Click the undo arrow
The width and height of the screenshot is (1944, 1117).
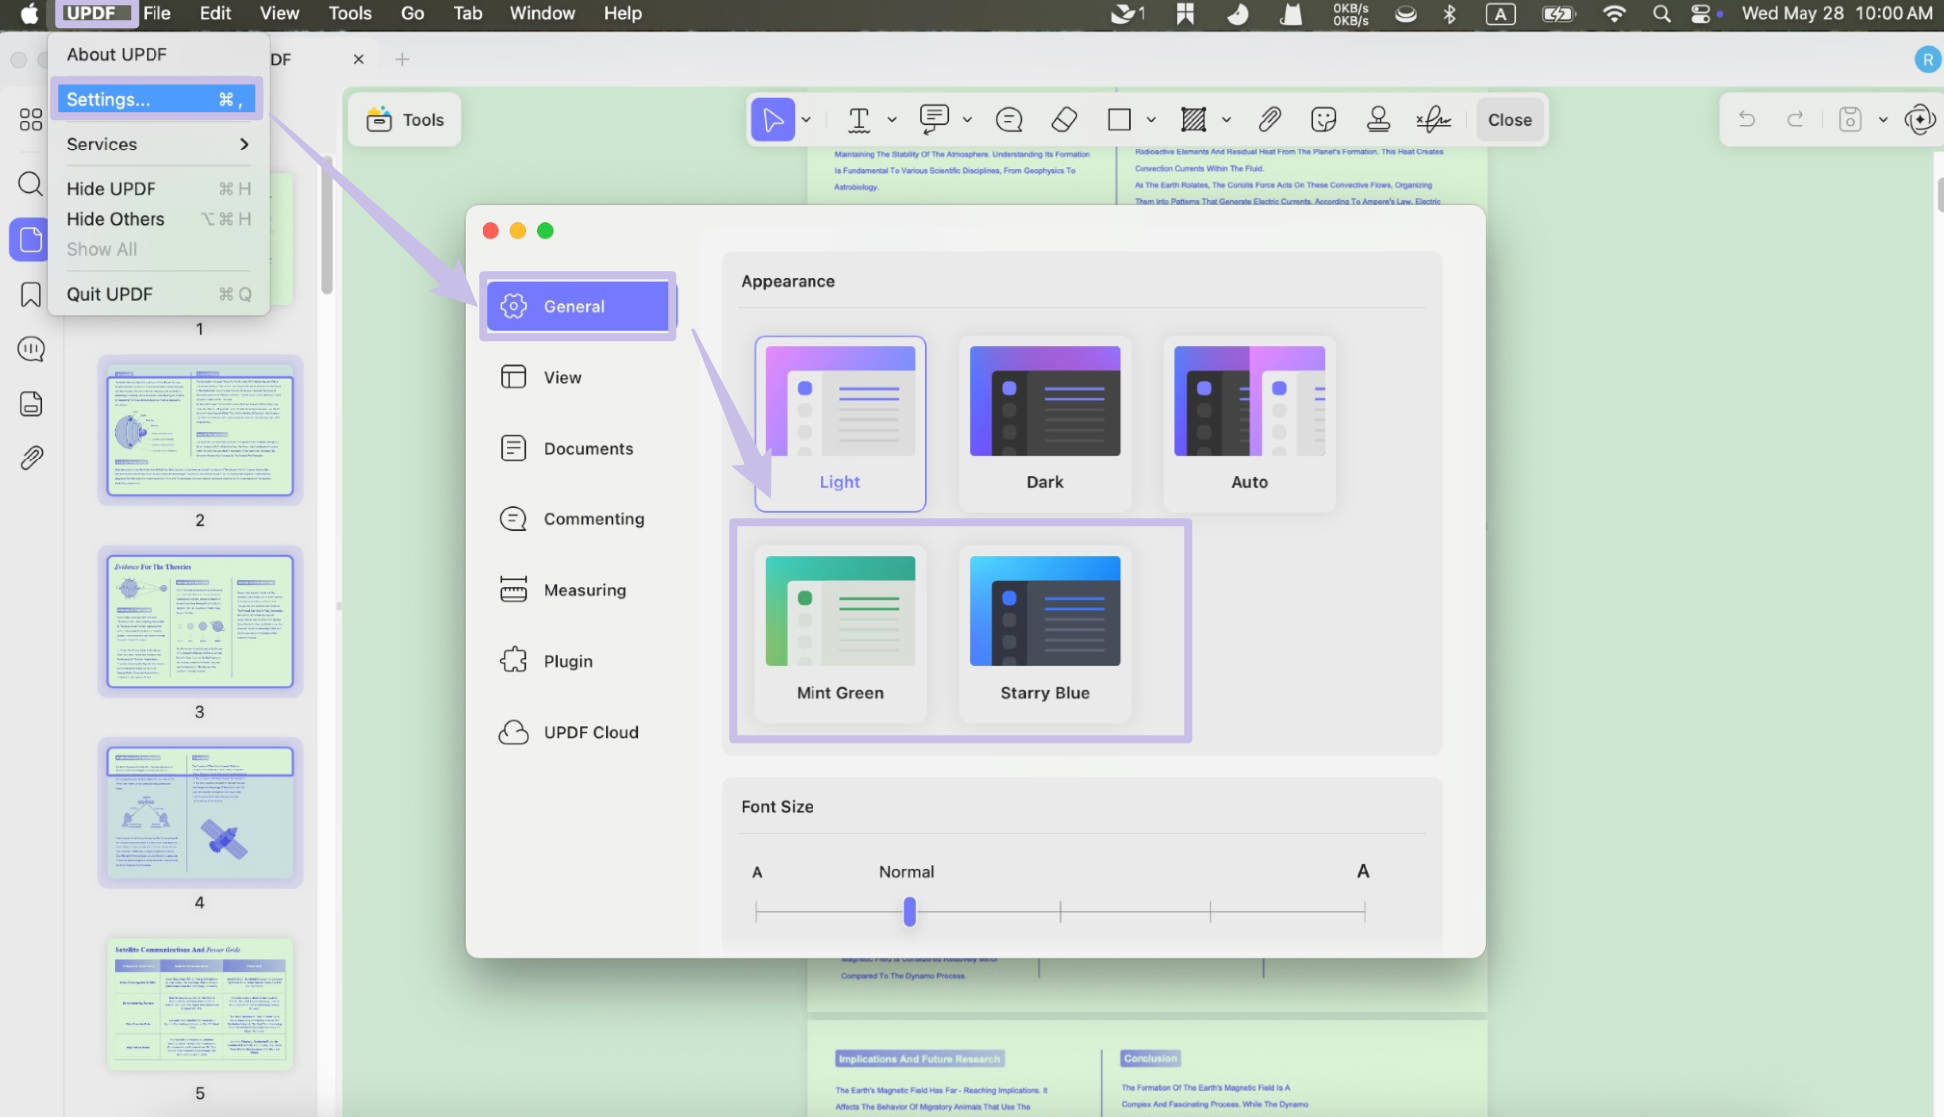[x=1747, y=120]
